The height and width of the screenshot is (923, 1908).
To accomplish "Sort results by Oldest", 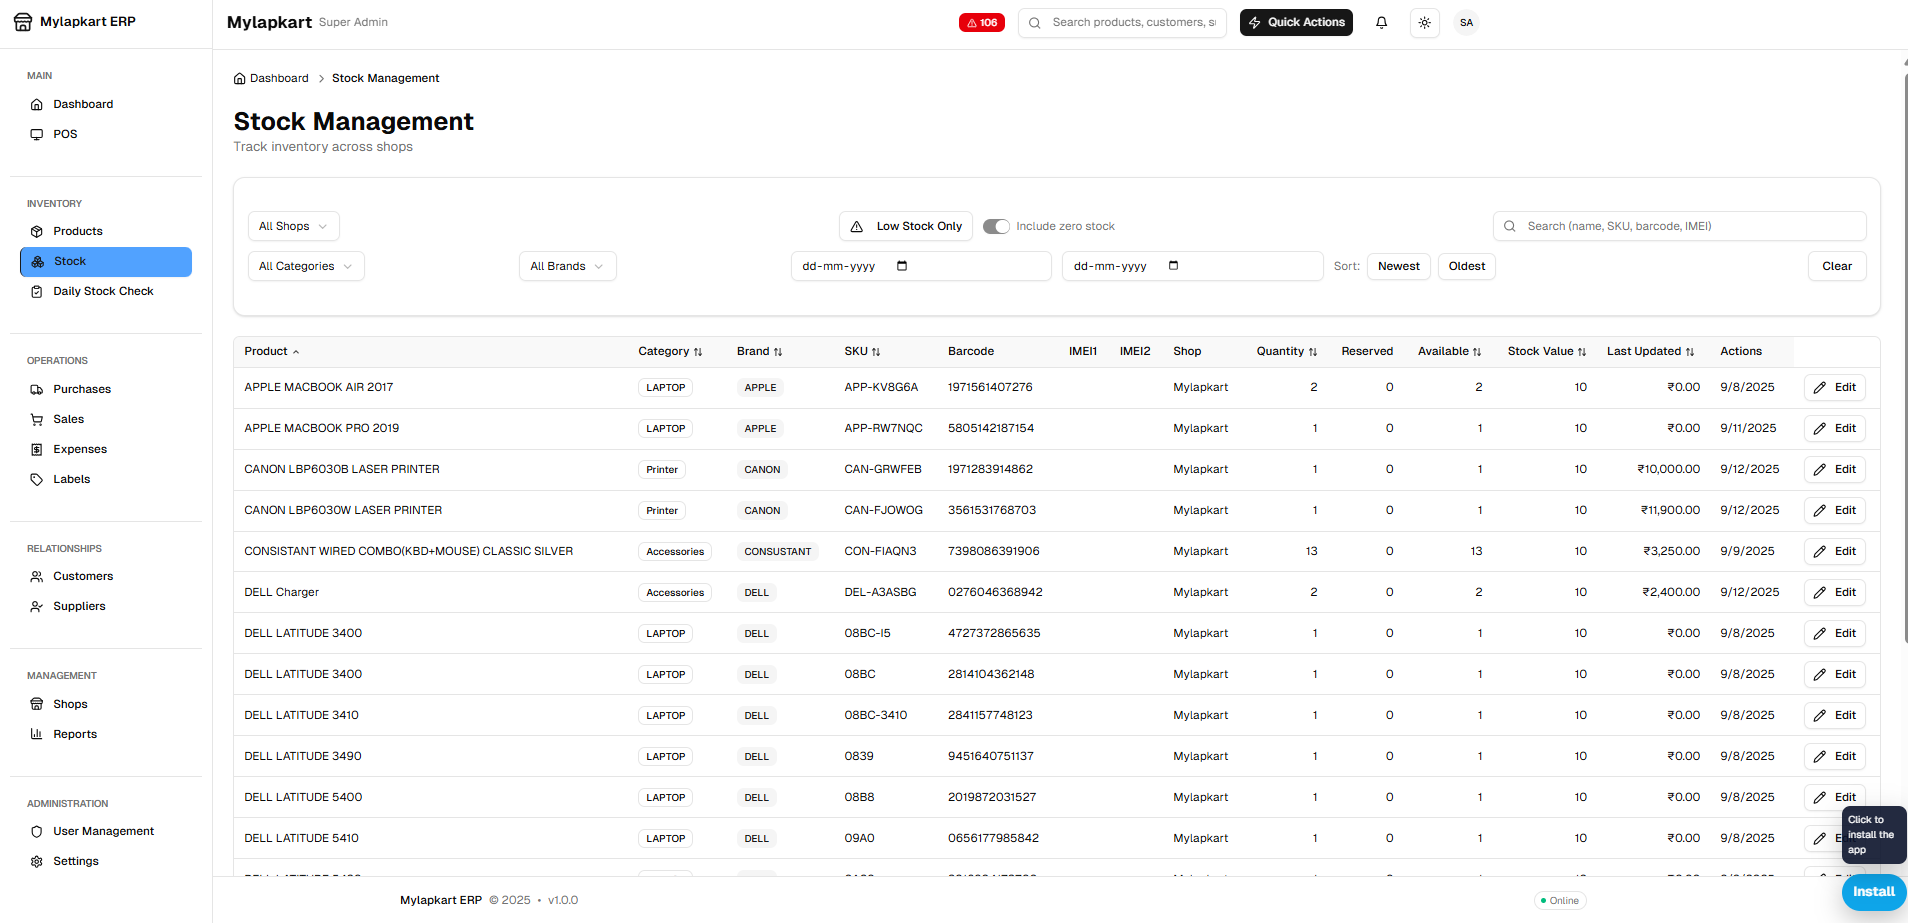I will [1466, 266].
